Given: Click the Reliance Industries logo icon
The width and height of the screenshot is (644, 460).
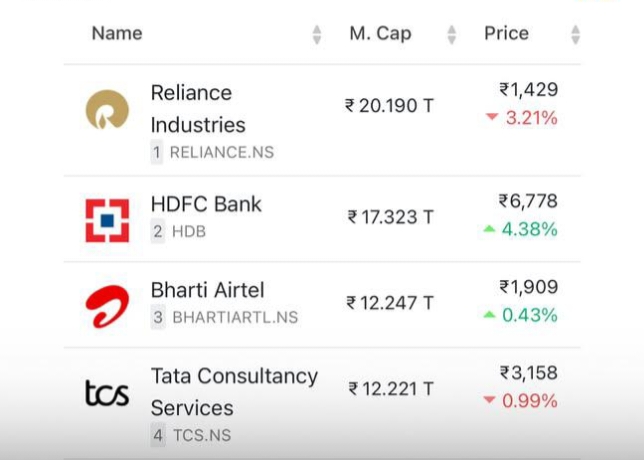Looking at the screenshot, I should pos(107,110).
